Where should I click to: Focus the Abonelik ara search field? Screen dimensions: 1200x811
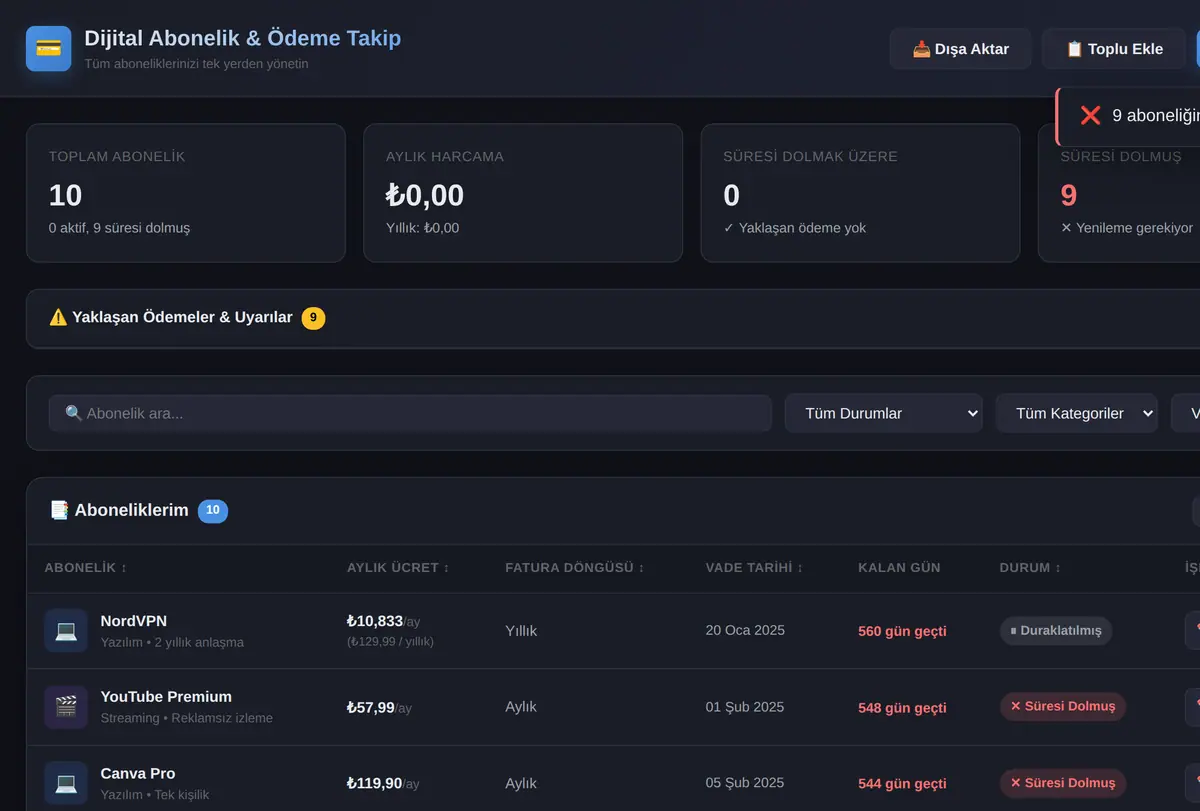410,413
